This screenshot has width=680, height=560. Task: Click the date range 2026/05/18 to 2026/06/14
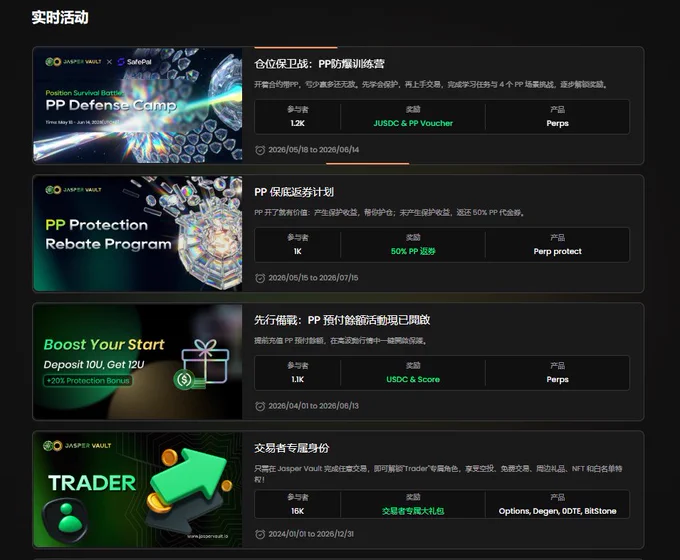point(314,150)
